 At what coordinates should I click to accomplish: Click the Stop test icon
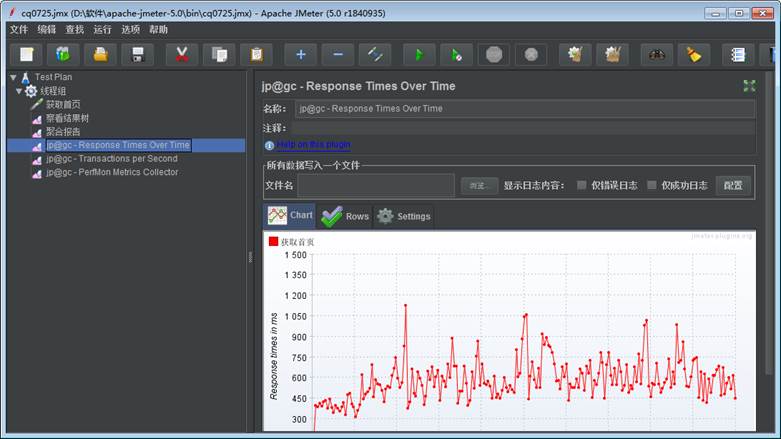point(494,54)
